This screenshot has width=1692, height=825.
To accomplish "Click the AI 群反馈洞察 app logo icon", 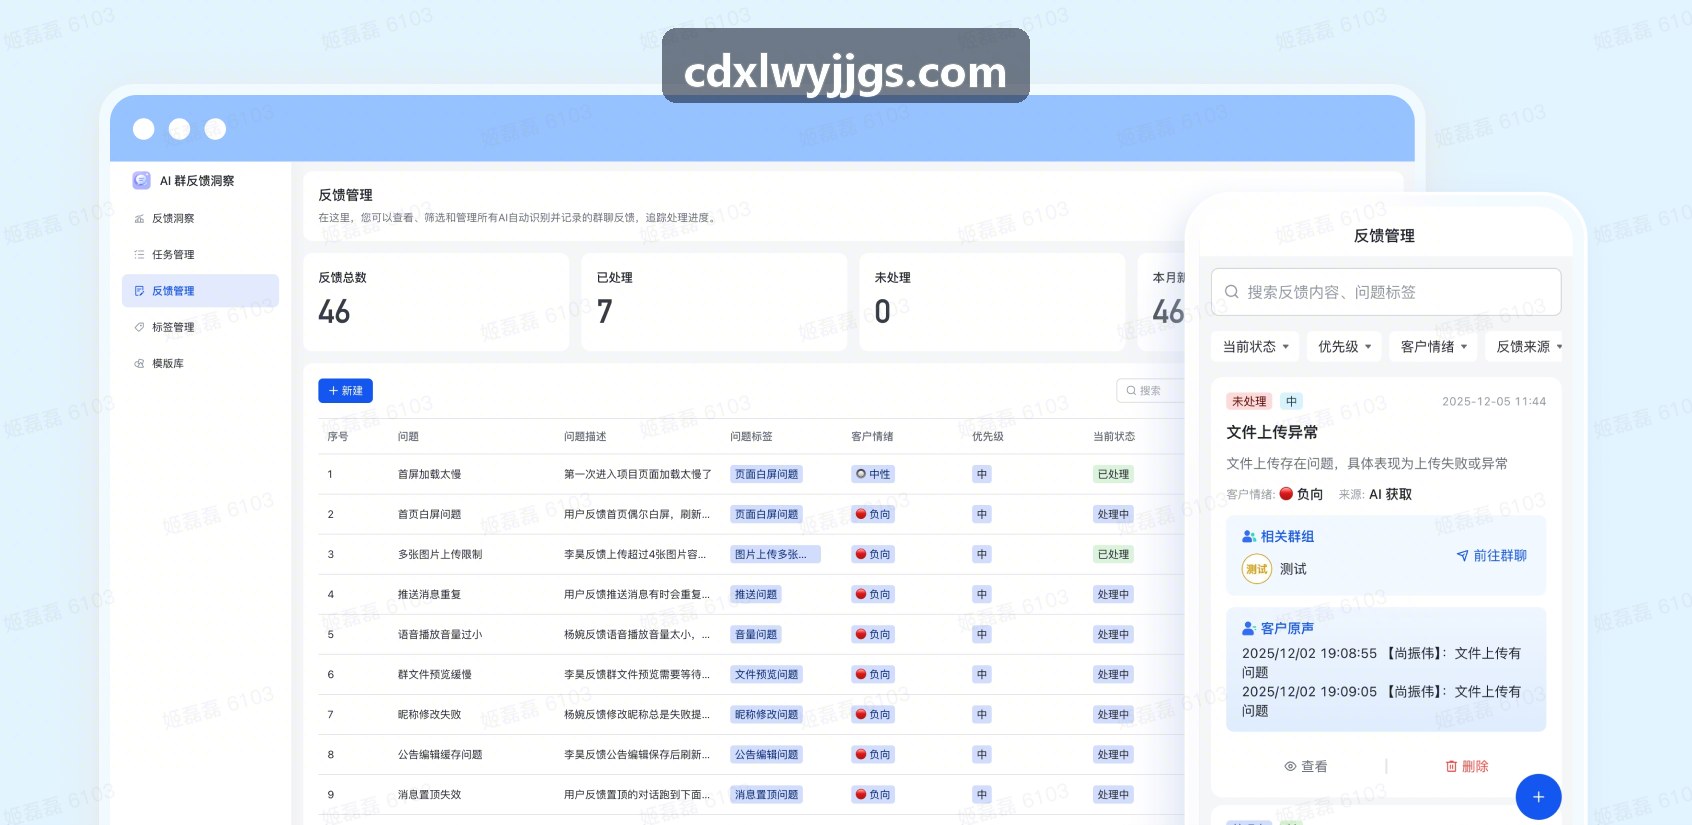I will [141, 180].
